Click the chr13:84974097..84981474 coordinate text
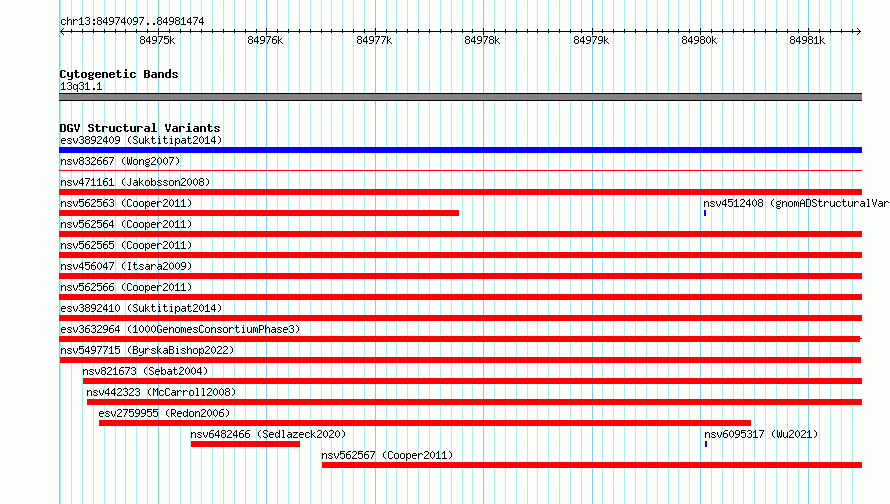This screenshot has width=890, height=504. click(132, 21)
